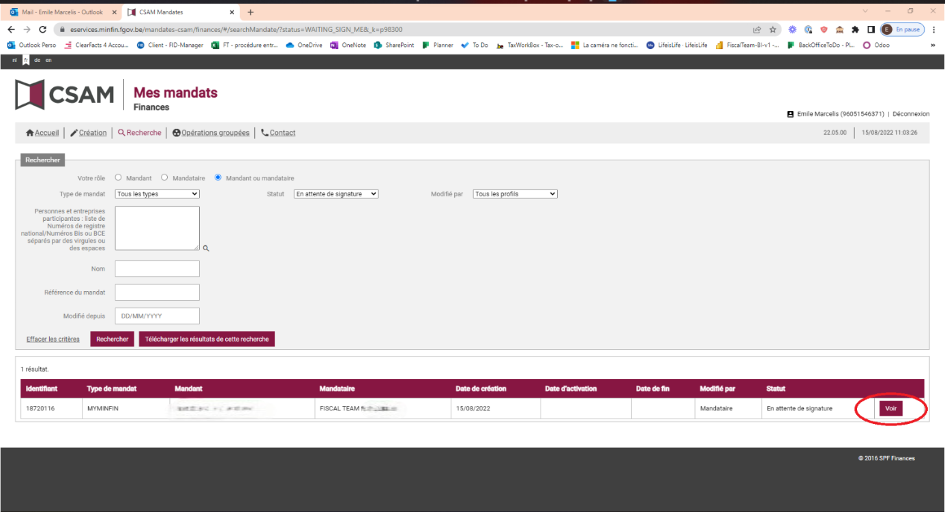Expand the 'Type de mandat' dropdown
The image size is (945, 512).
[157, 194]
